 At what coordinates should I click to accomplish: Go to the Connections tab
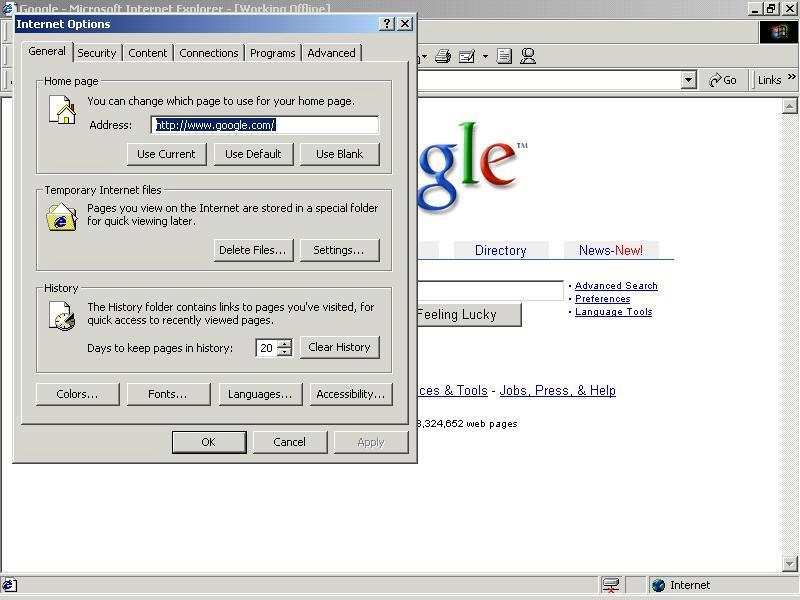(209, 53)
